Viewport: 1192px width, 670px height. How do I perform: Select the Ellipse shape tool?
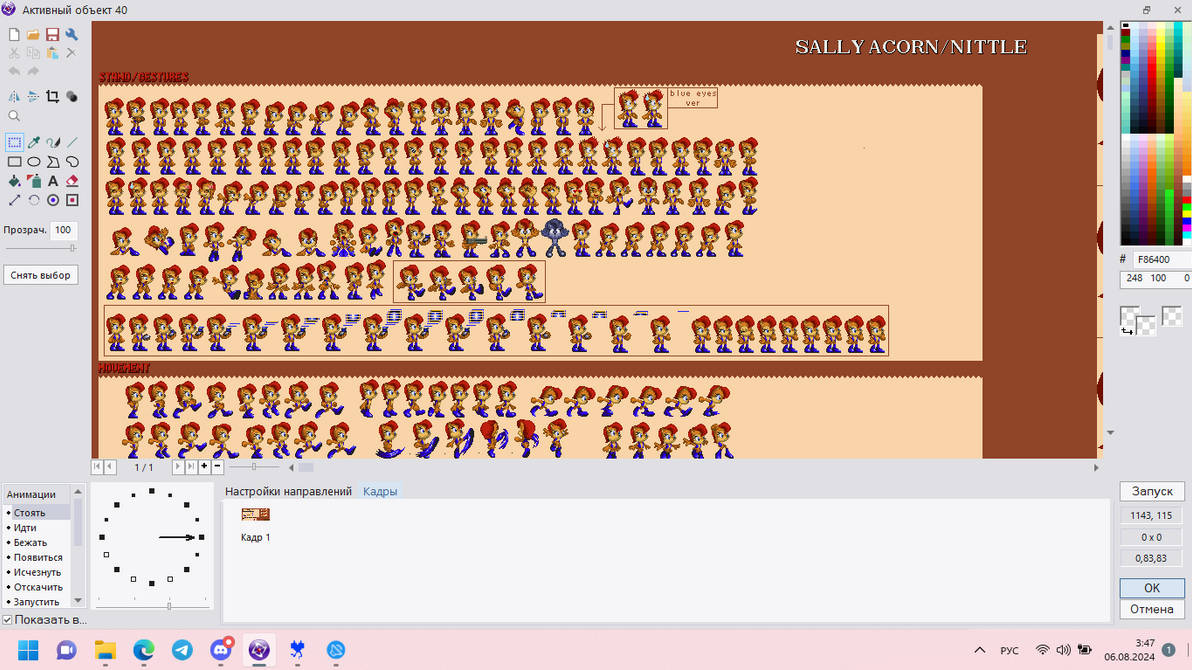click(x=33, y=162)
